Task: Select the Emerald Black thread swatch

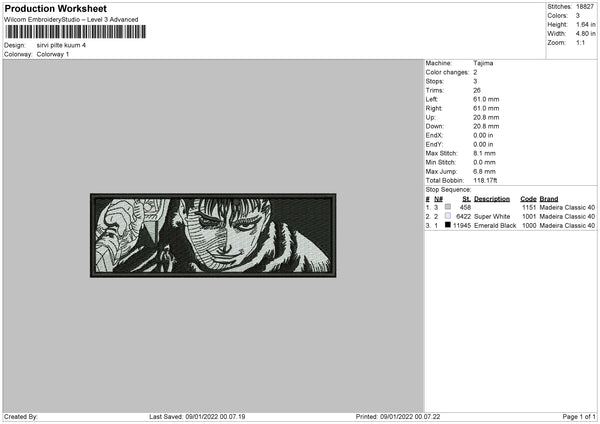Action: click(448, 225)
